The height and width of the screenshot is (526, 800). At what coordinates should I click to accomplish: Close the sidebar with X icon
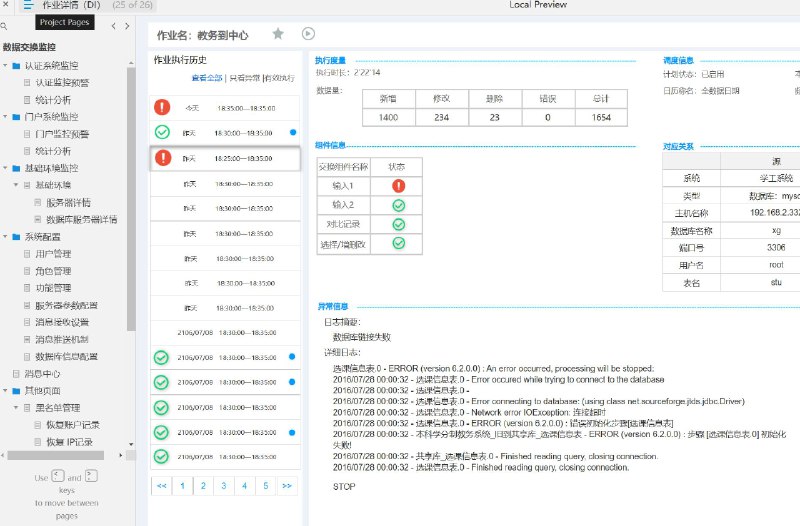coord(5,4)
